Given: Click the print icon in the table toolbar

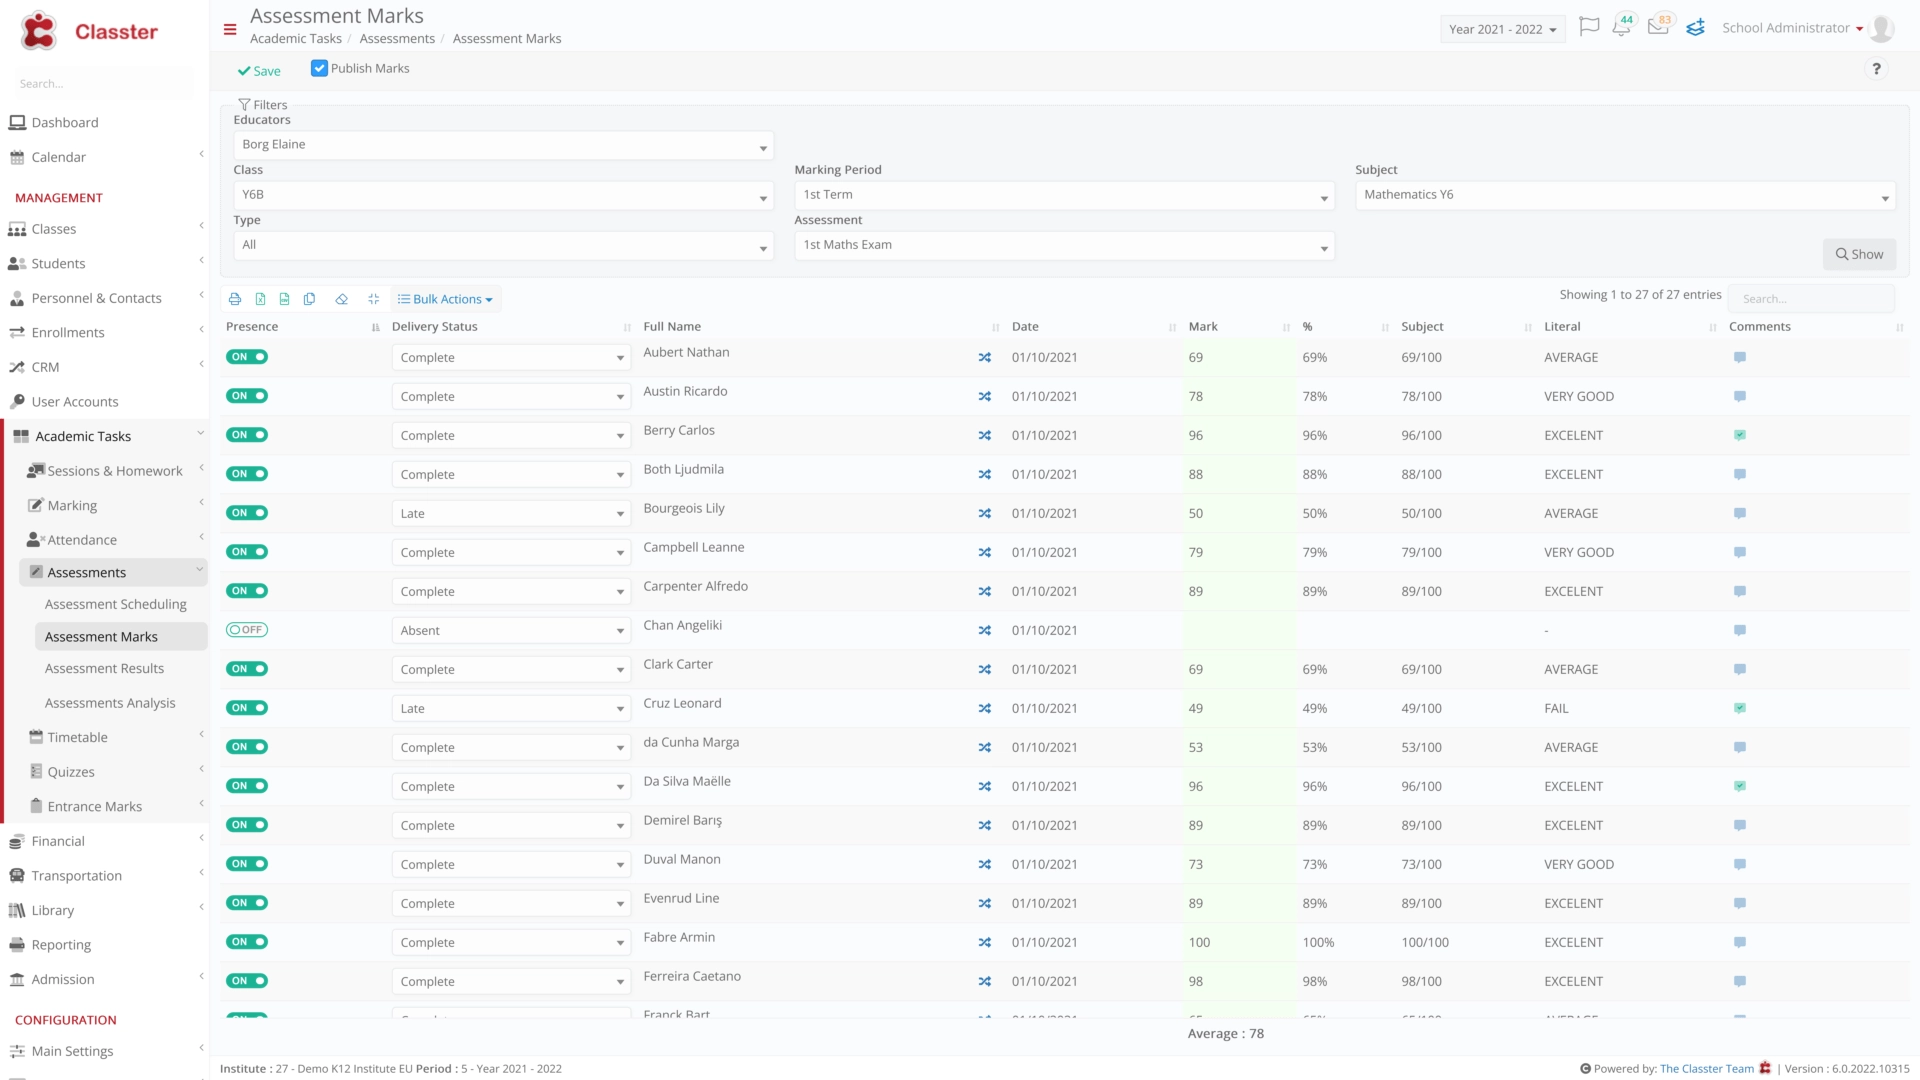Looking at the screenshot, I should pos(235,299).
